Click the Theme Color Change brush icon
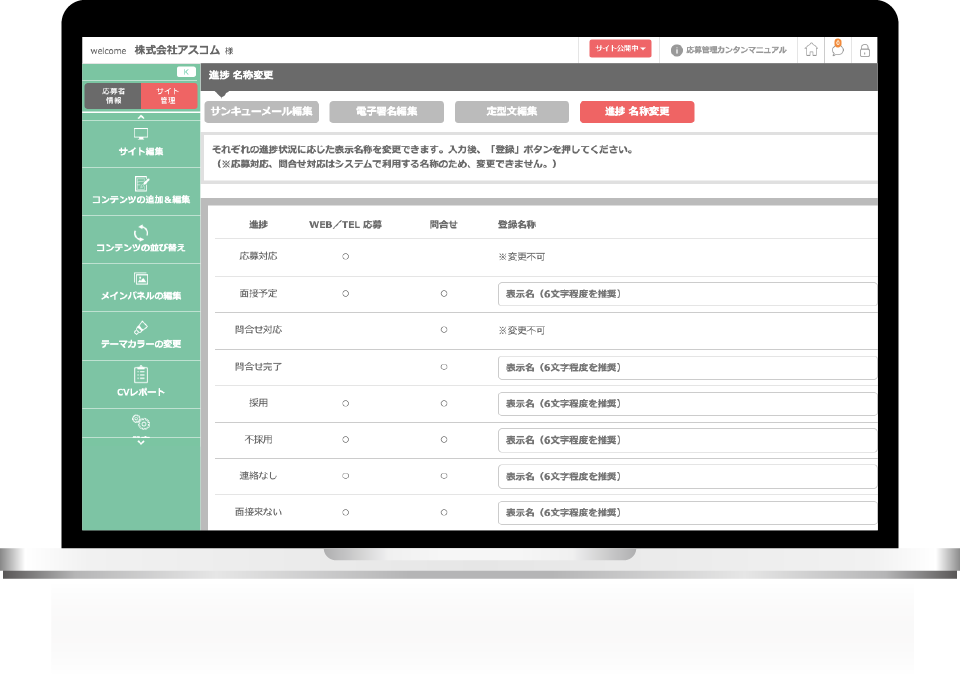Image resolution: width=960 pixels, height=700 pixels. click(x=141, y=327)
